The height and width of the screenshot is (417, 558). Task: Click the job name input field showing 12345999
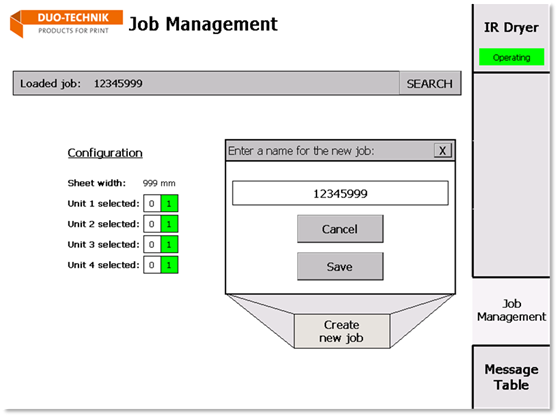pyautogui.click(x=340, y=193)
